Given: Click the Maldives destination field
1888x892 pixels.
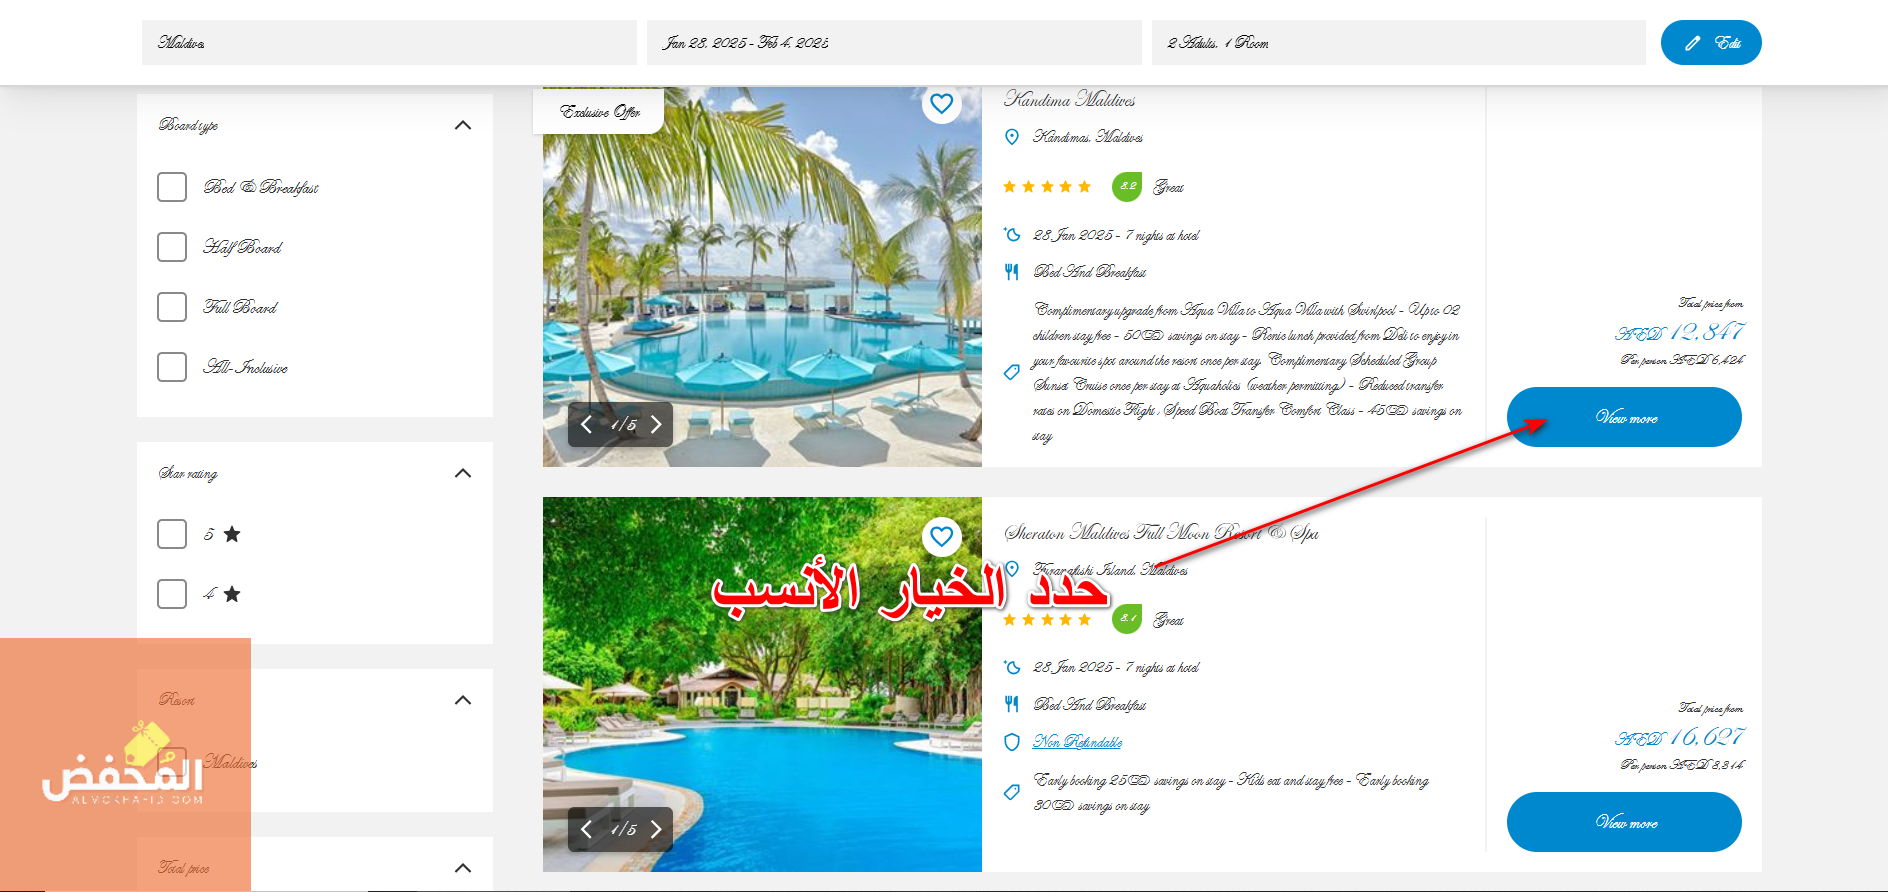Looking at the screenshot, I should [389, 43].
